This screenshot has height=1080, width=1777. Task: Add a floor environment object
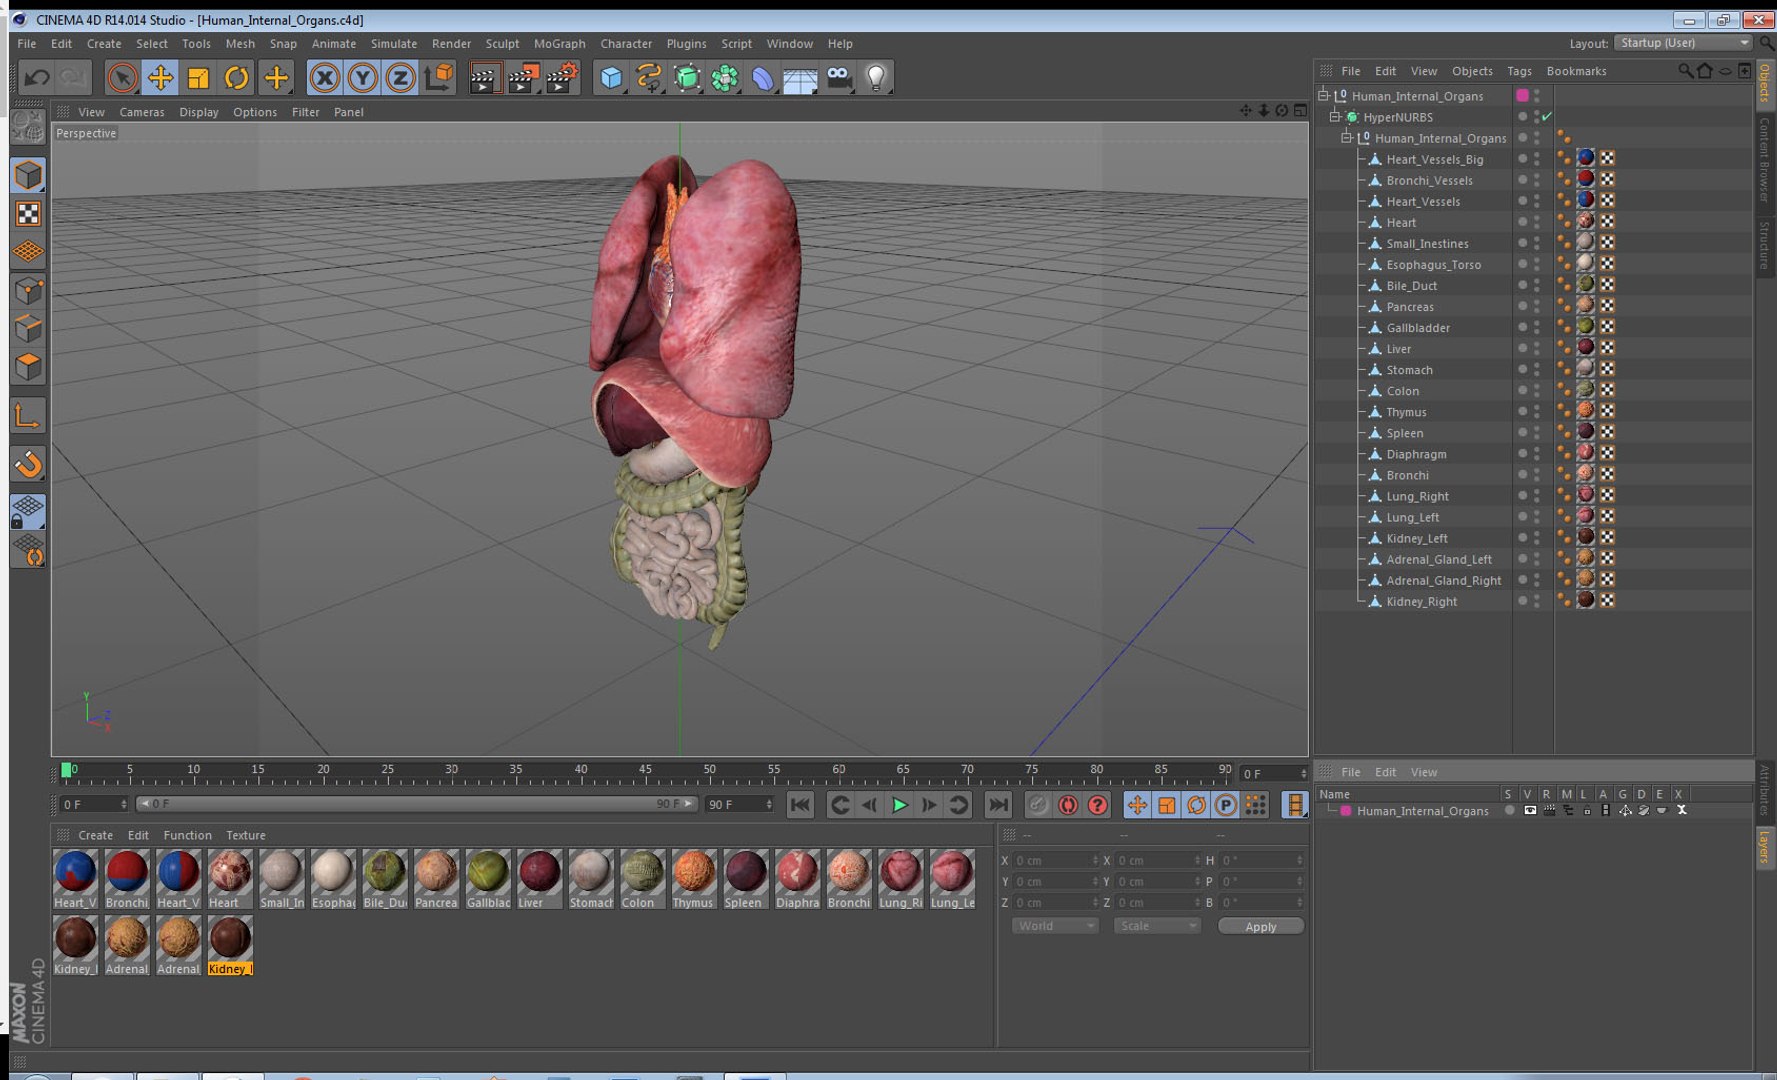click(x=800, y=78)
